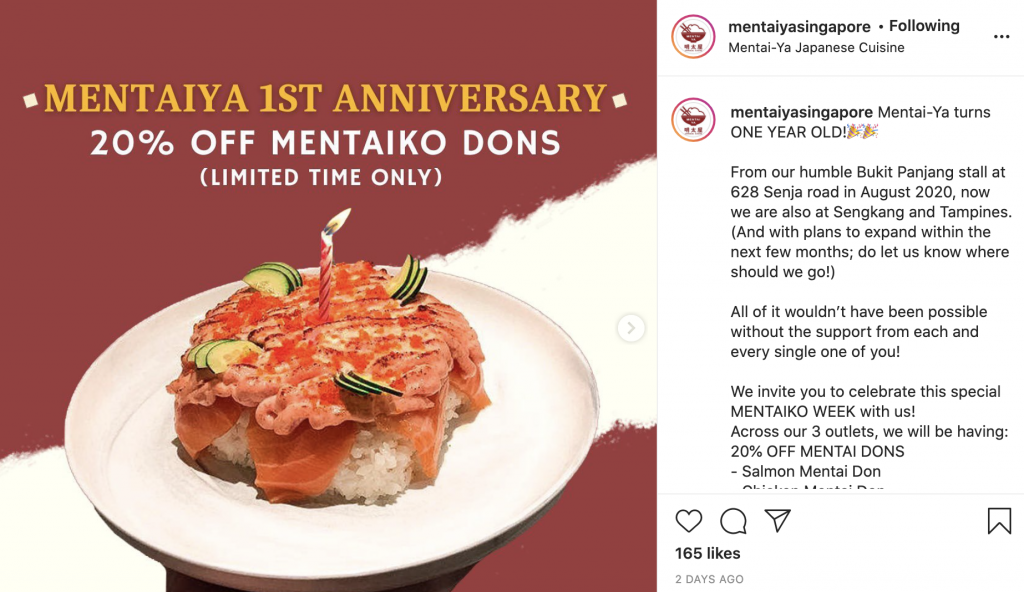Like the post with the heart icon
The image size is (1024, 592).
coord(689,521)
